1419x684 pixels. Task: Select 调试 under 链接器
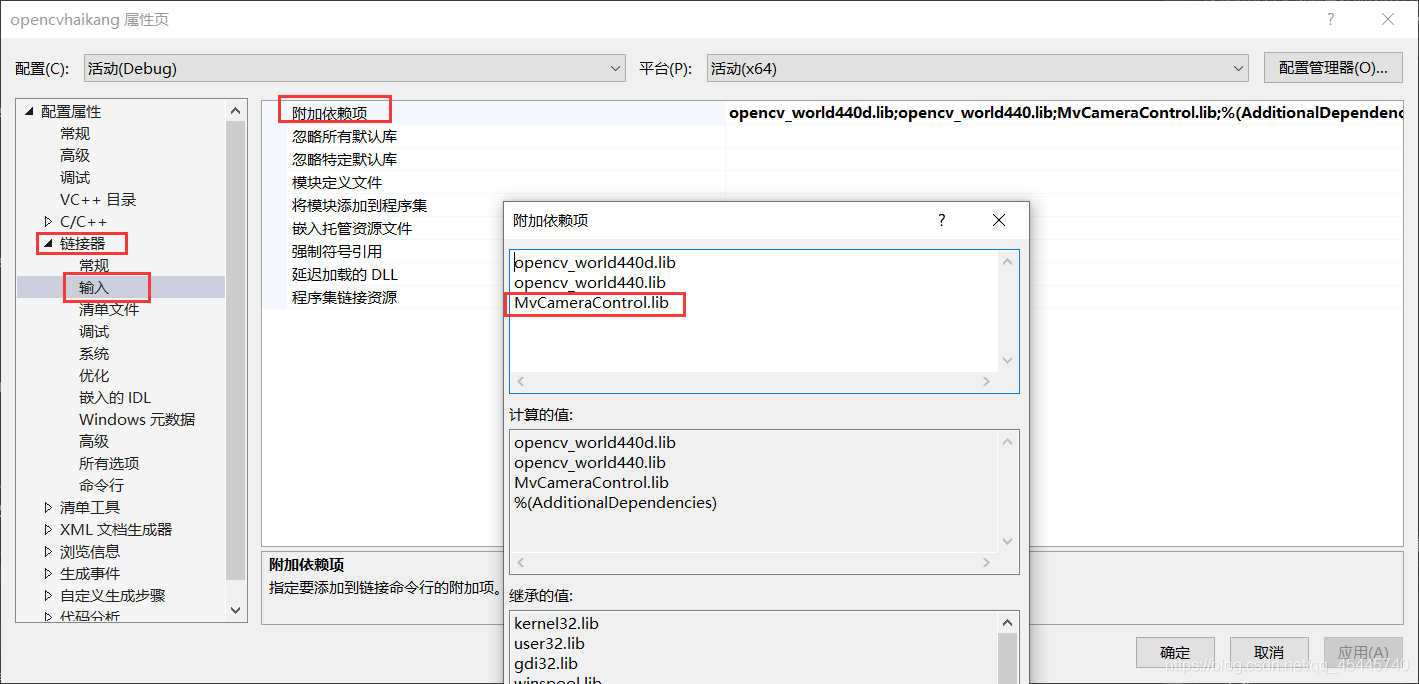[x=94, y=331]
